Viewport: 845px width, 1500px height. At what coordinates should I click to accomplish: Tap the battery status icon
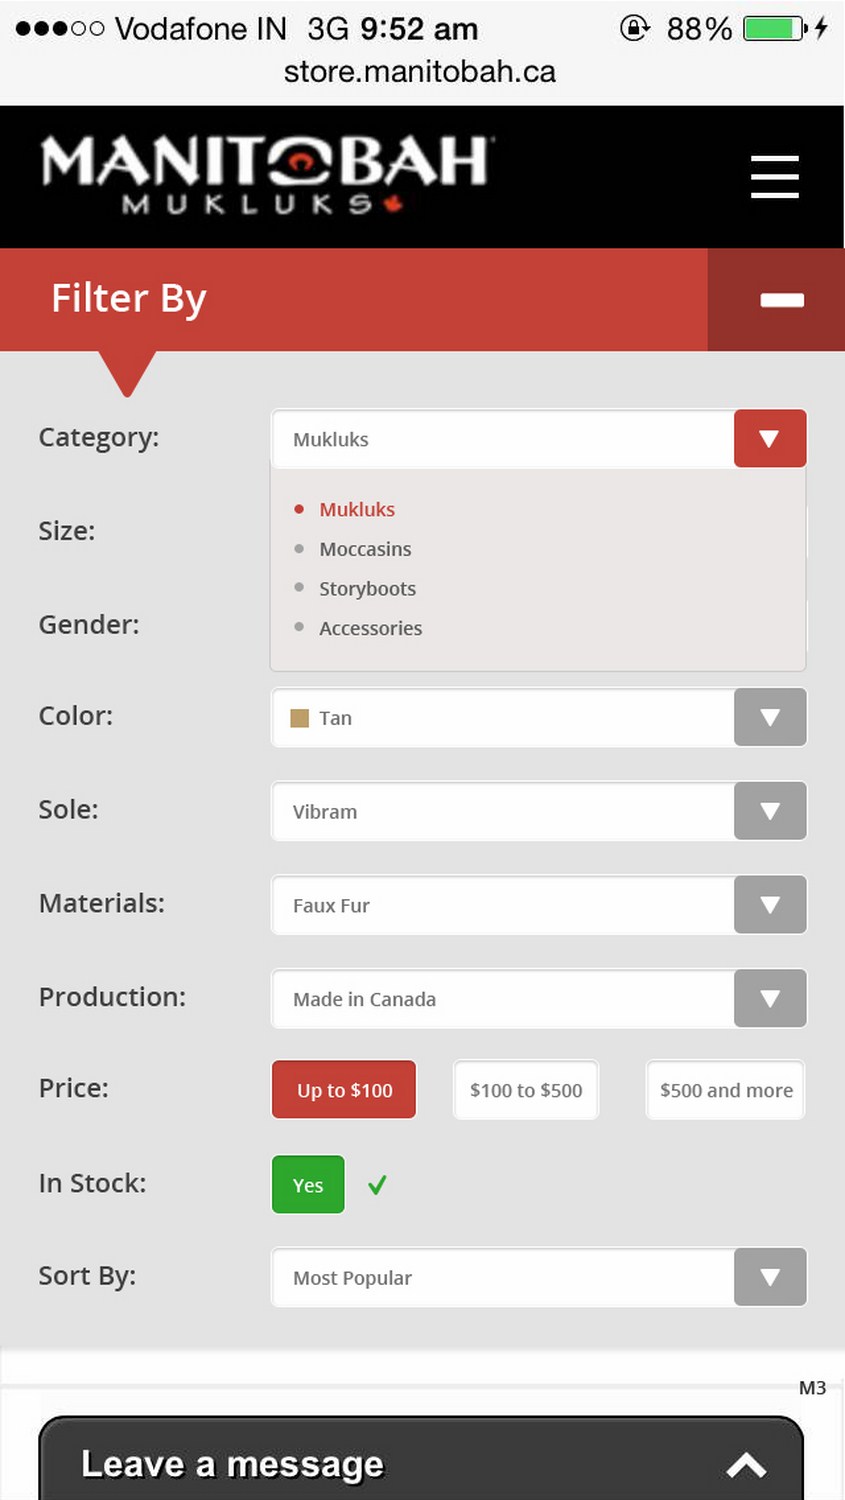click(x=774, y=28)
